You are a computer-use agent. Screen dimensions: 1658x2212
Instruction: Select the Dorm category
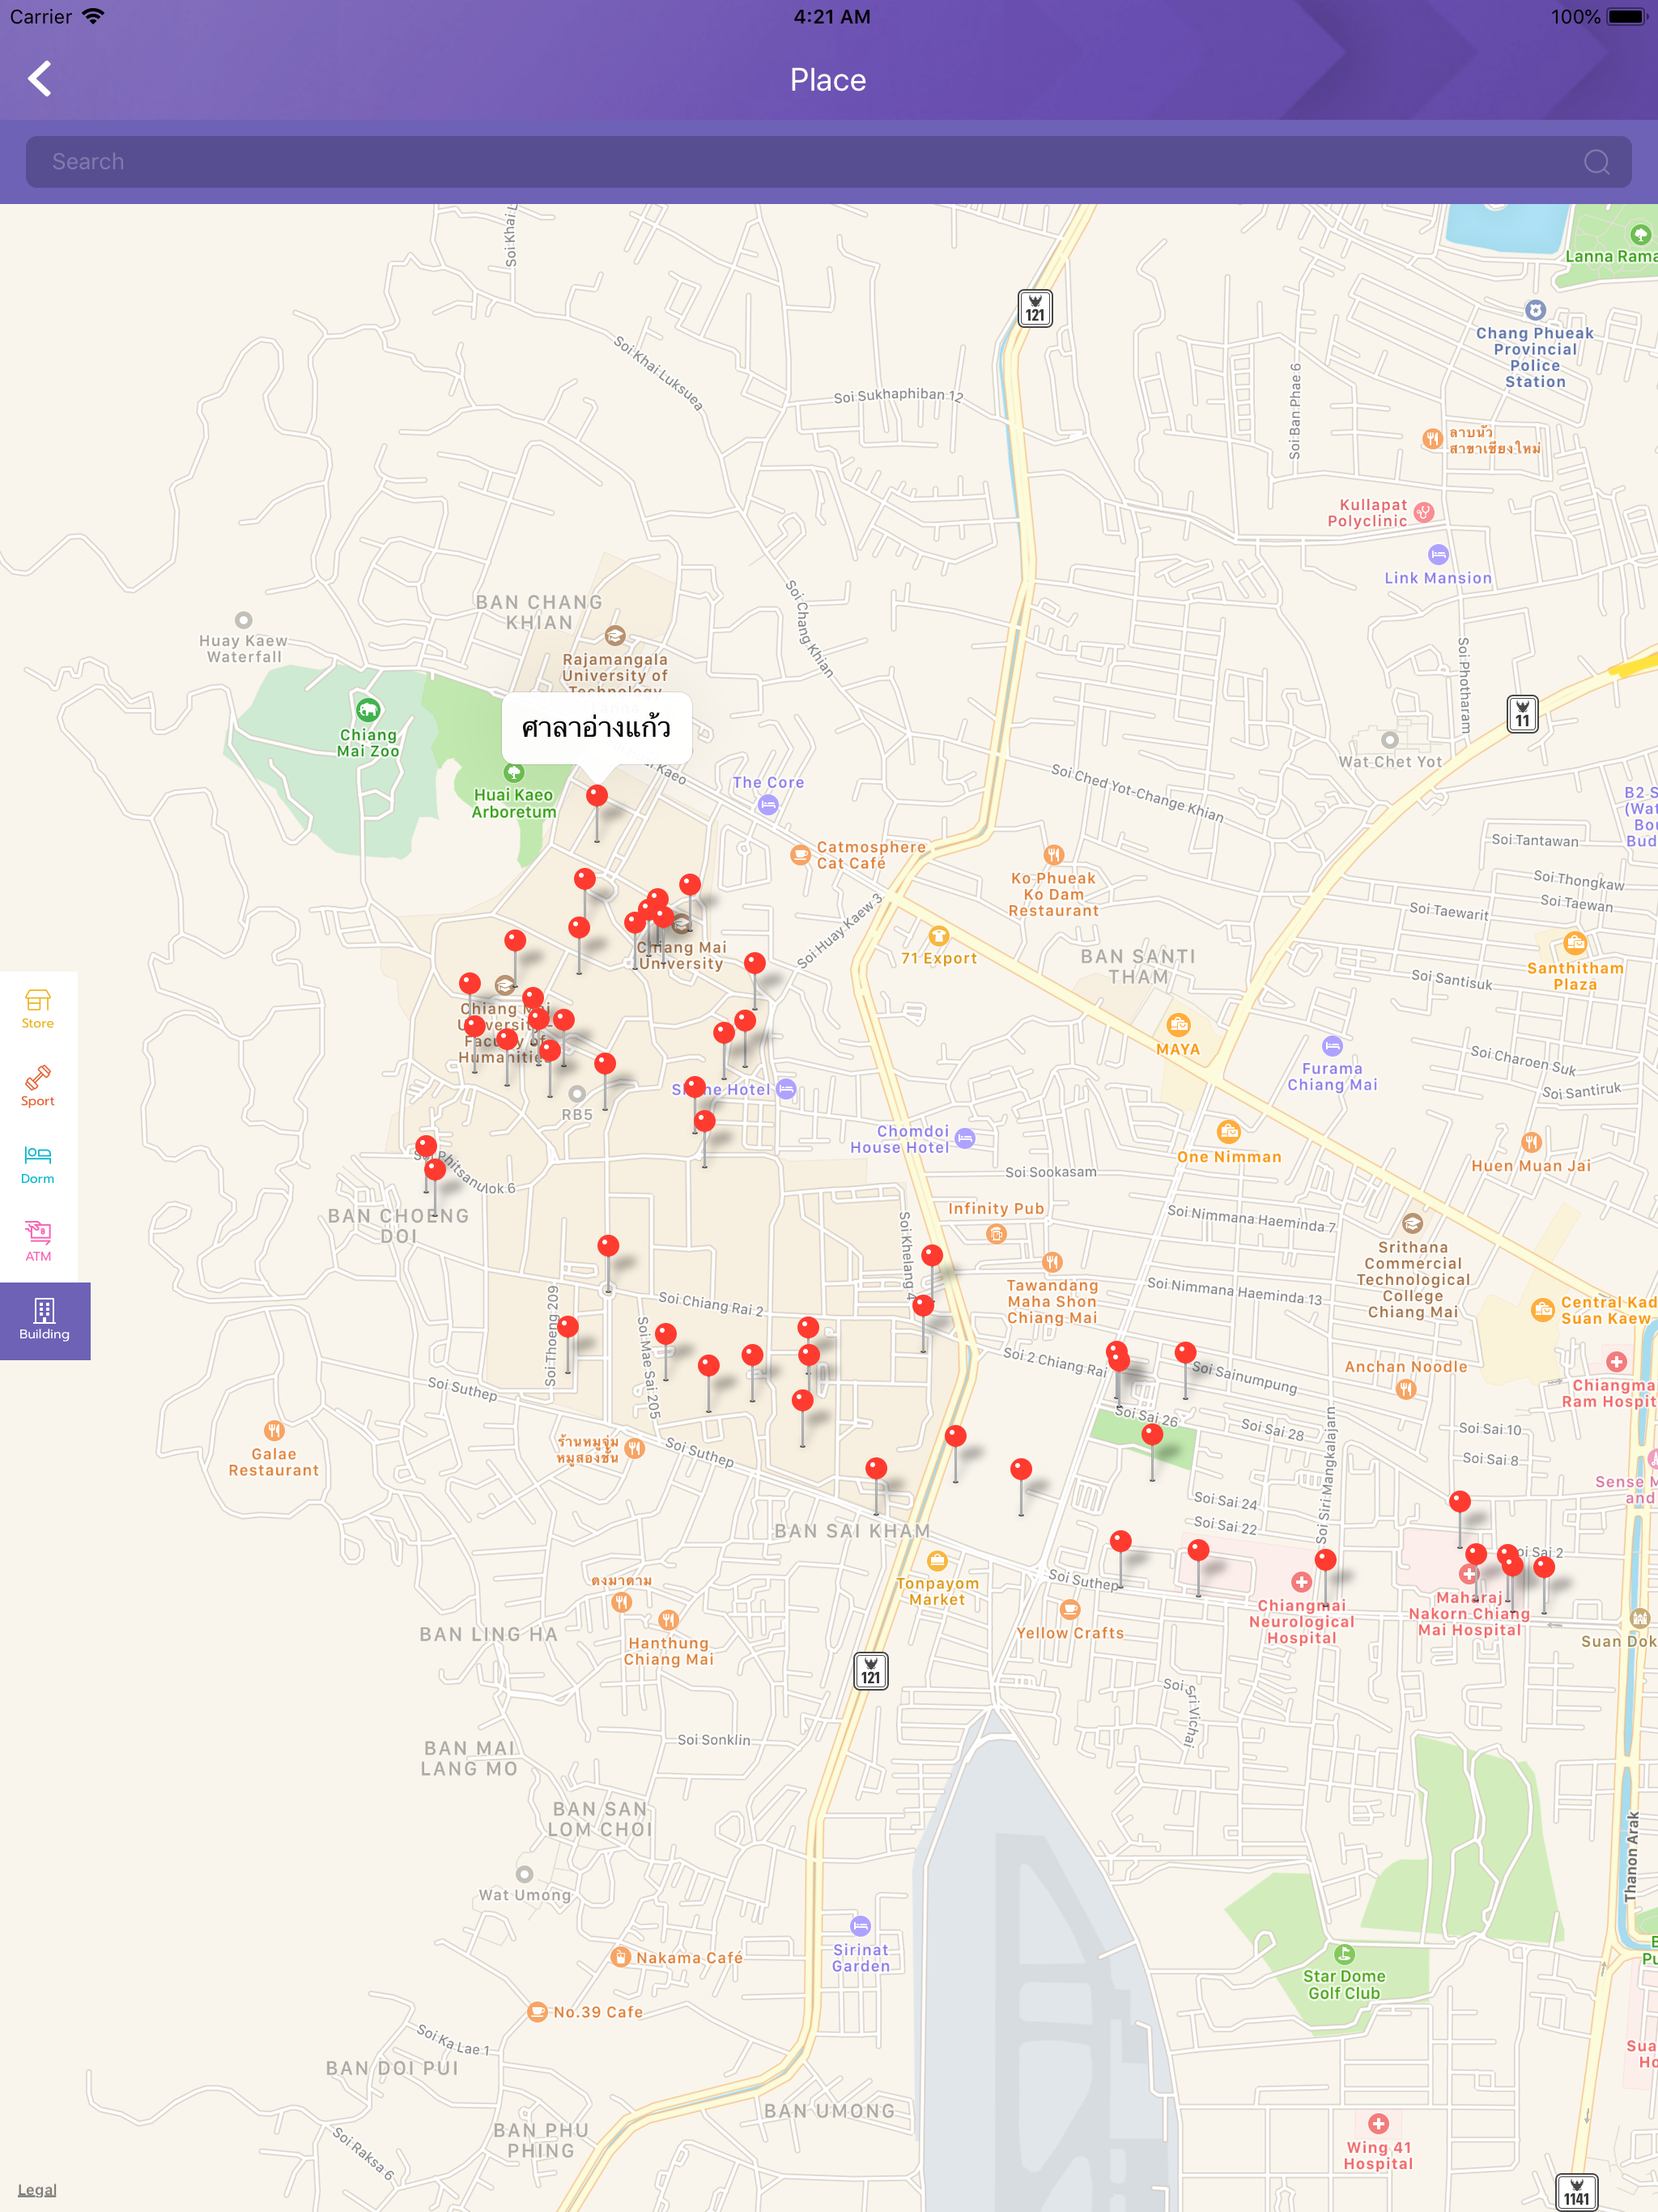coord(38,1165)
